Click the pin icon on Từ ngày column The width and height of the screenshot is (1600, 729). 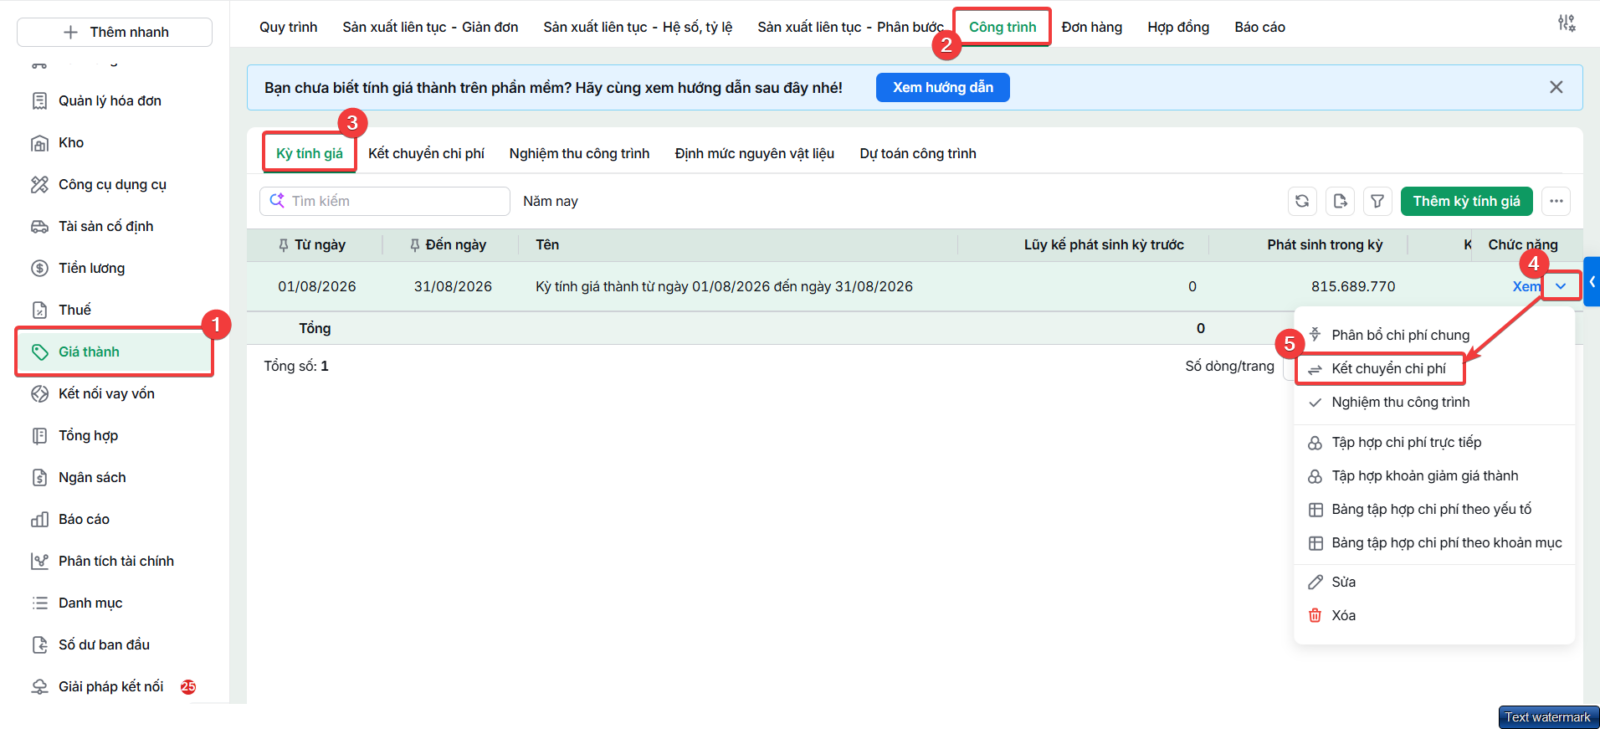point(284,245)
